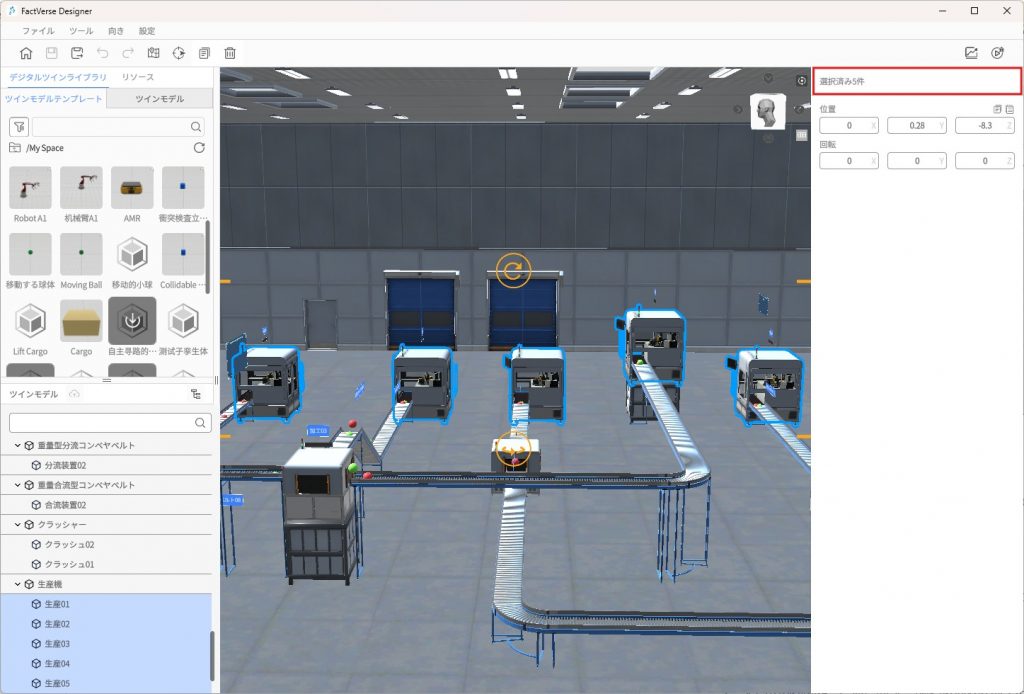The width and height of the screenshot is (1024, 694).
Task: Click the trash delete icon in toolbar
Action: pos(230,53)
